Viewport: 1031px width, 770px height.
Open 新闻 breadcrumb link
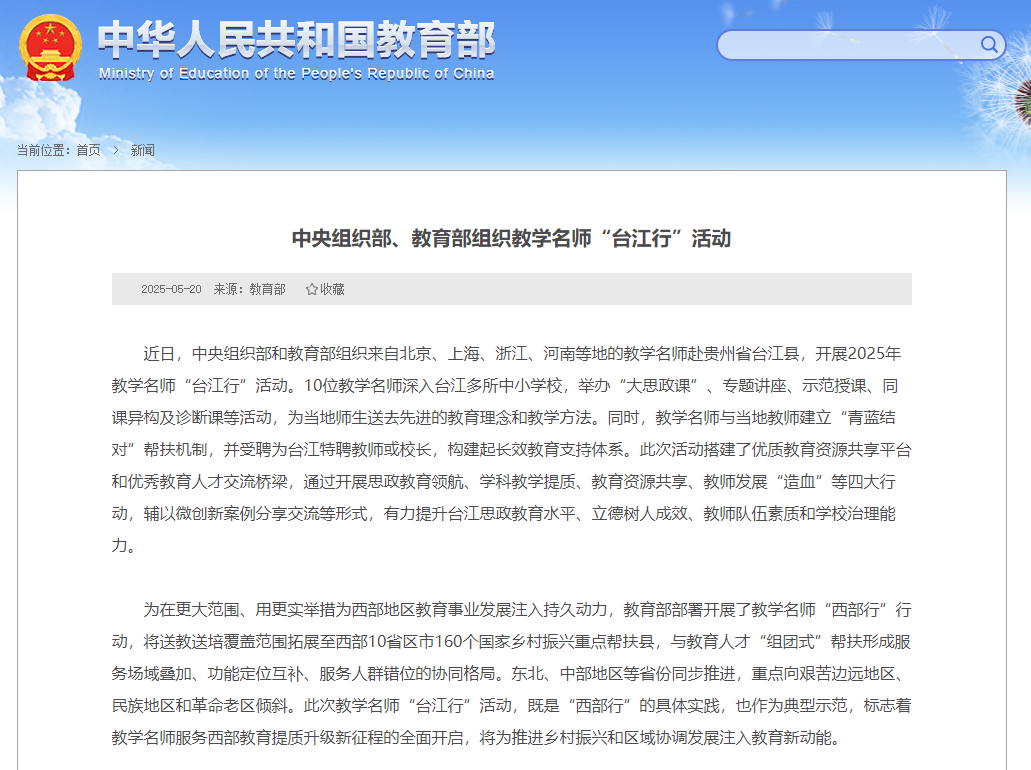click(142, 150)
